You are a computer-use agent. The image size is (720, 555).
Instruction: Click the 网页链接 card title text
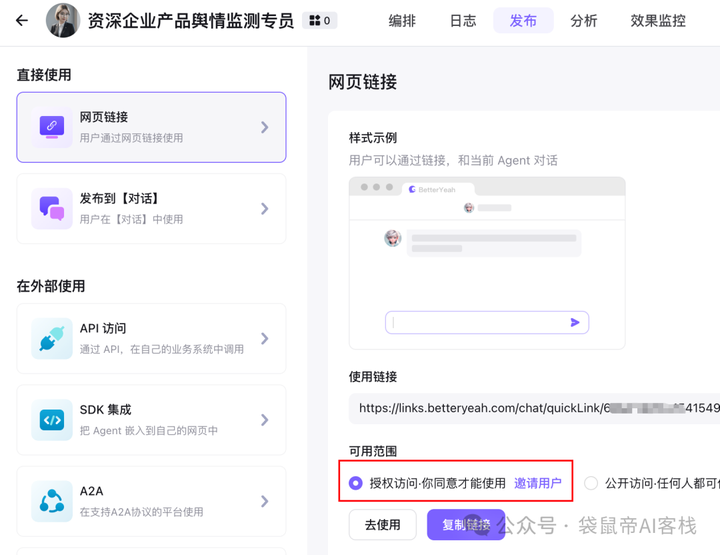pos(104,117)
